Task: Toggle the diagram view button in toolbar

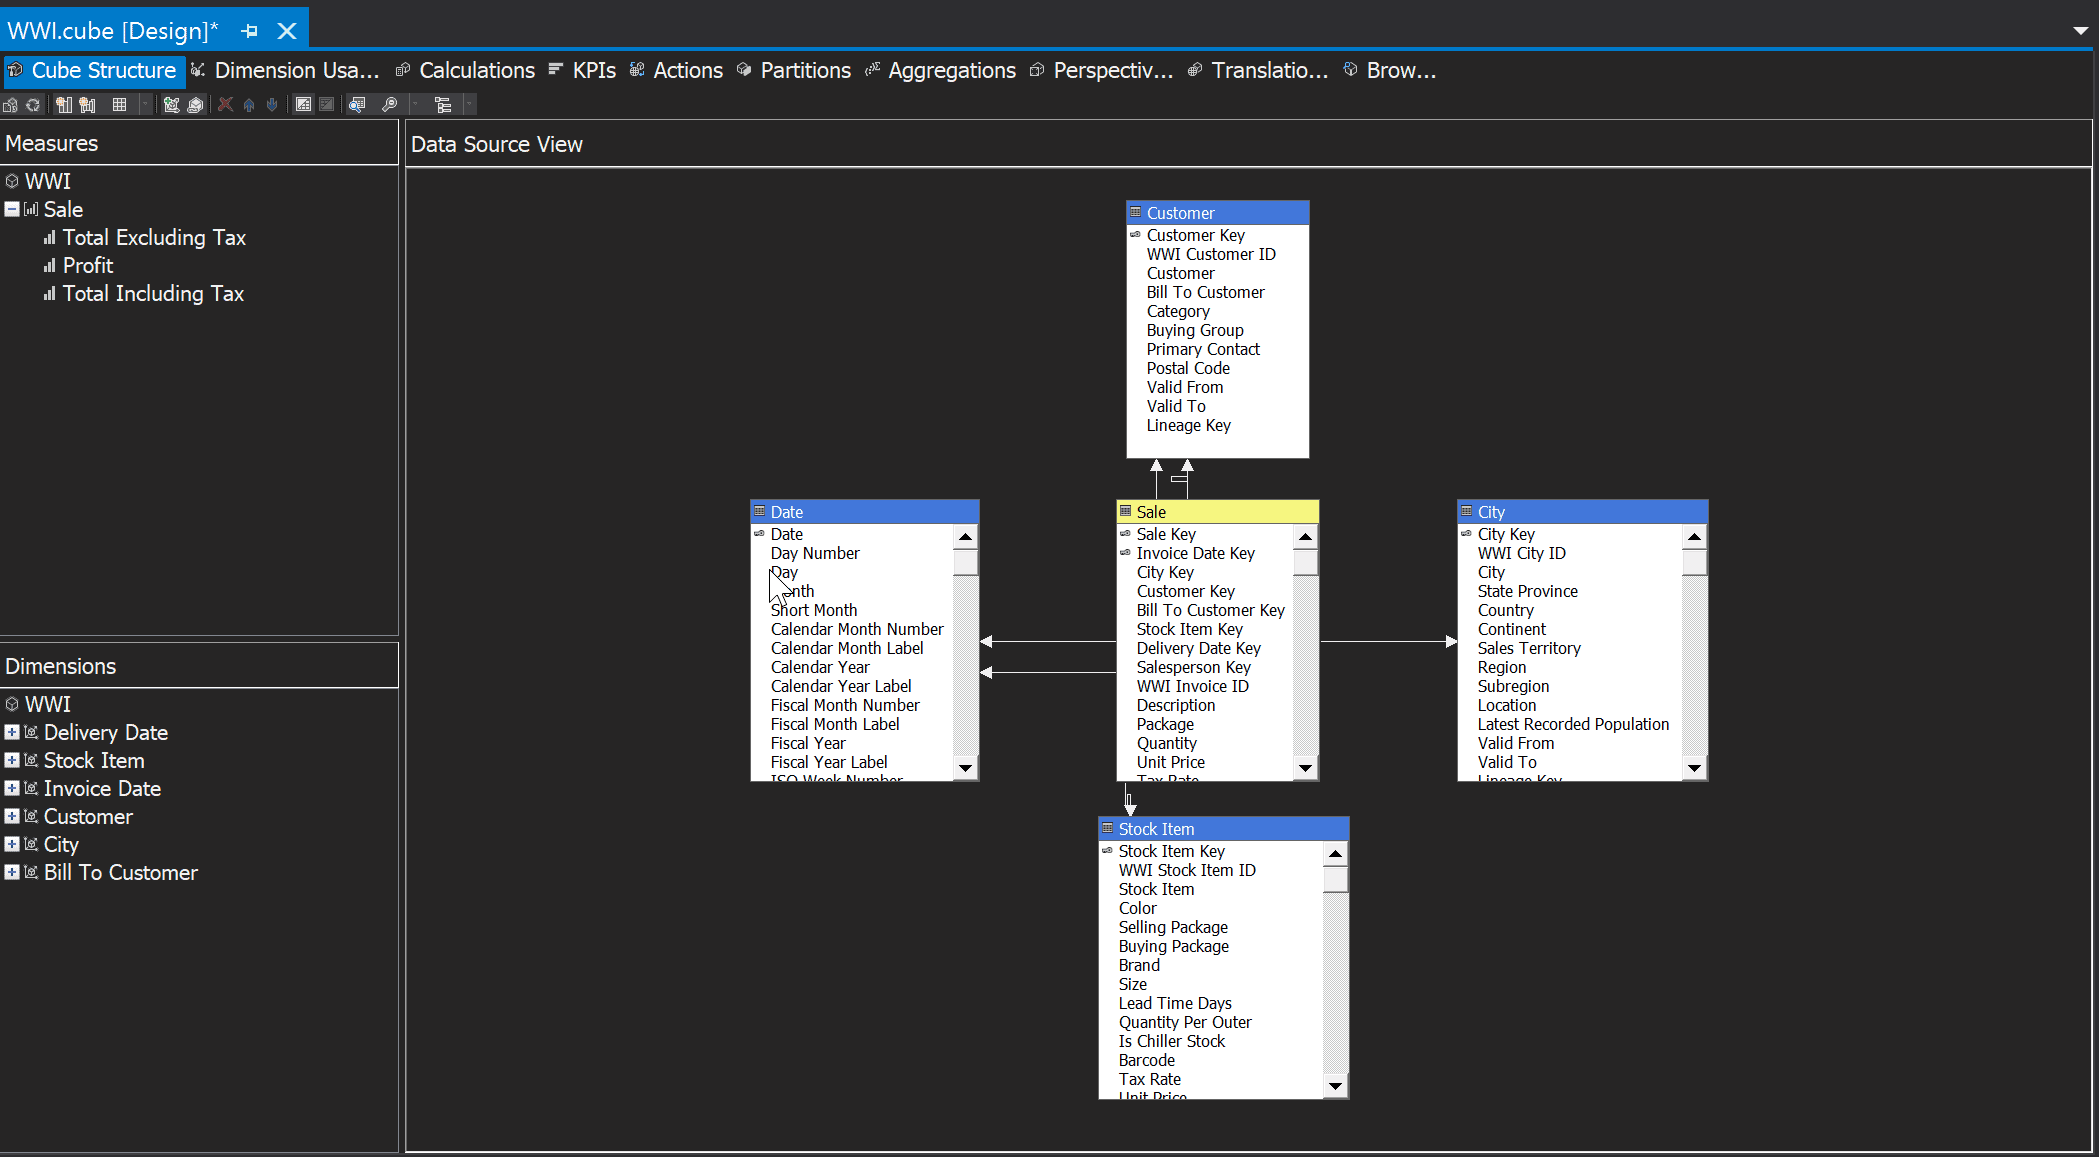Action: [303, 105]
